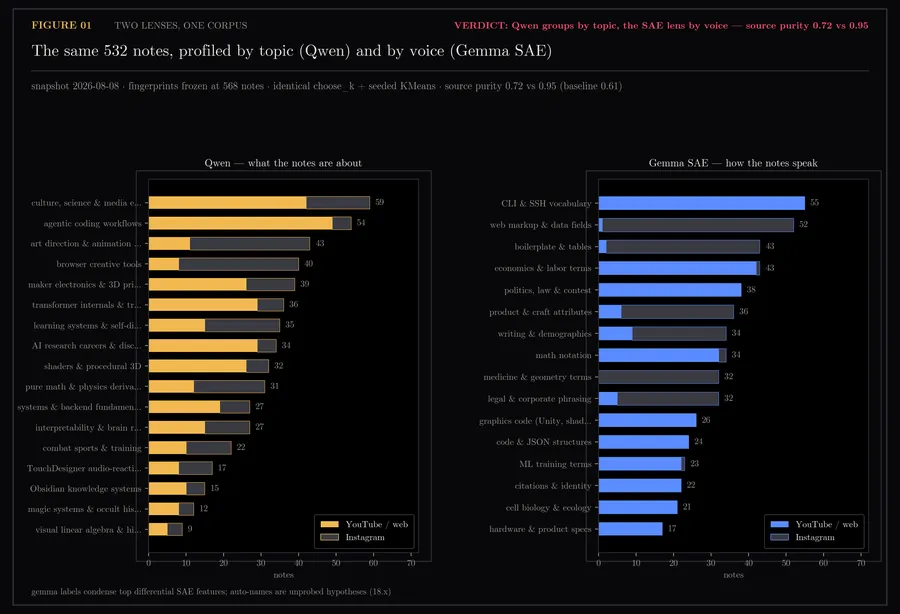Click the 'legal & corporate phrasing' label
The height and width of the screenshot is (614, 900).
(540, 399)
